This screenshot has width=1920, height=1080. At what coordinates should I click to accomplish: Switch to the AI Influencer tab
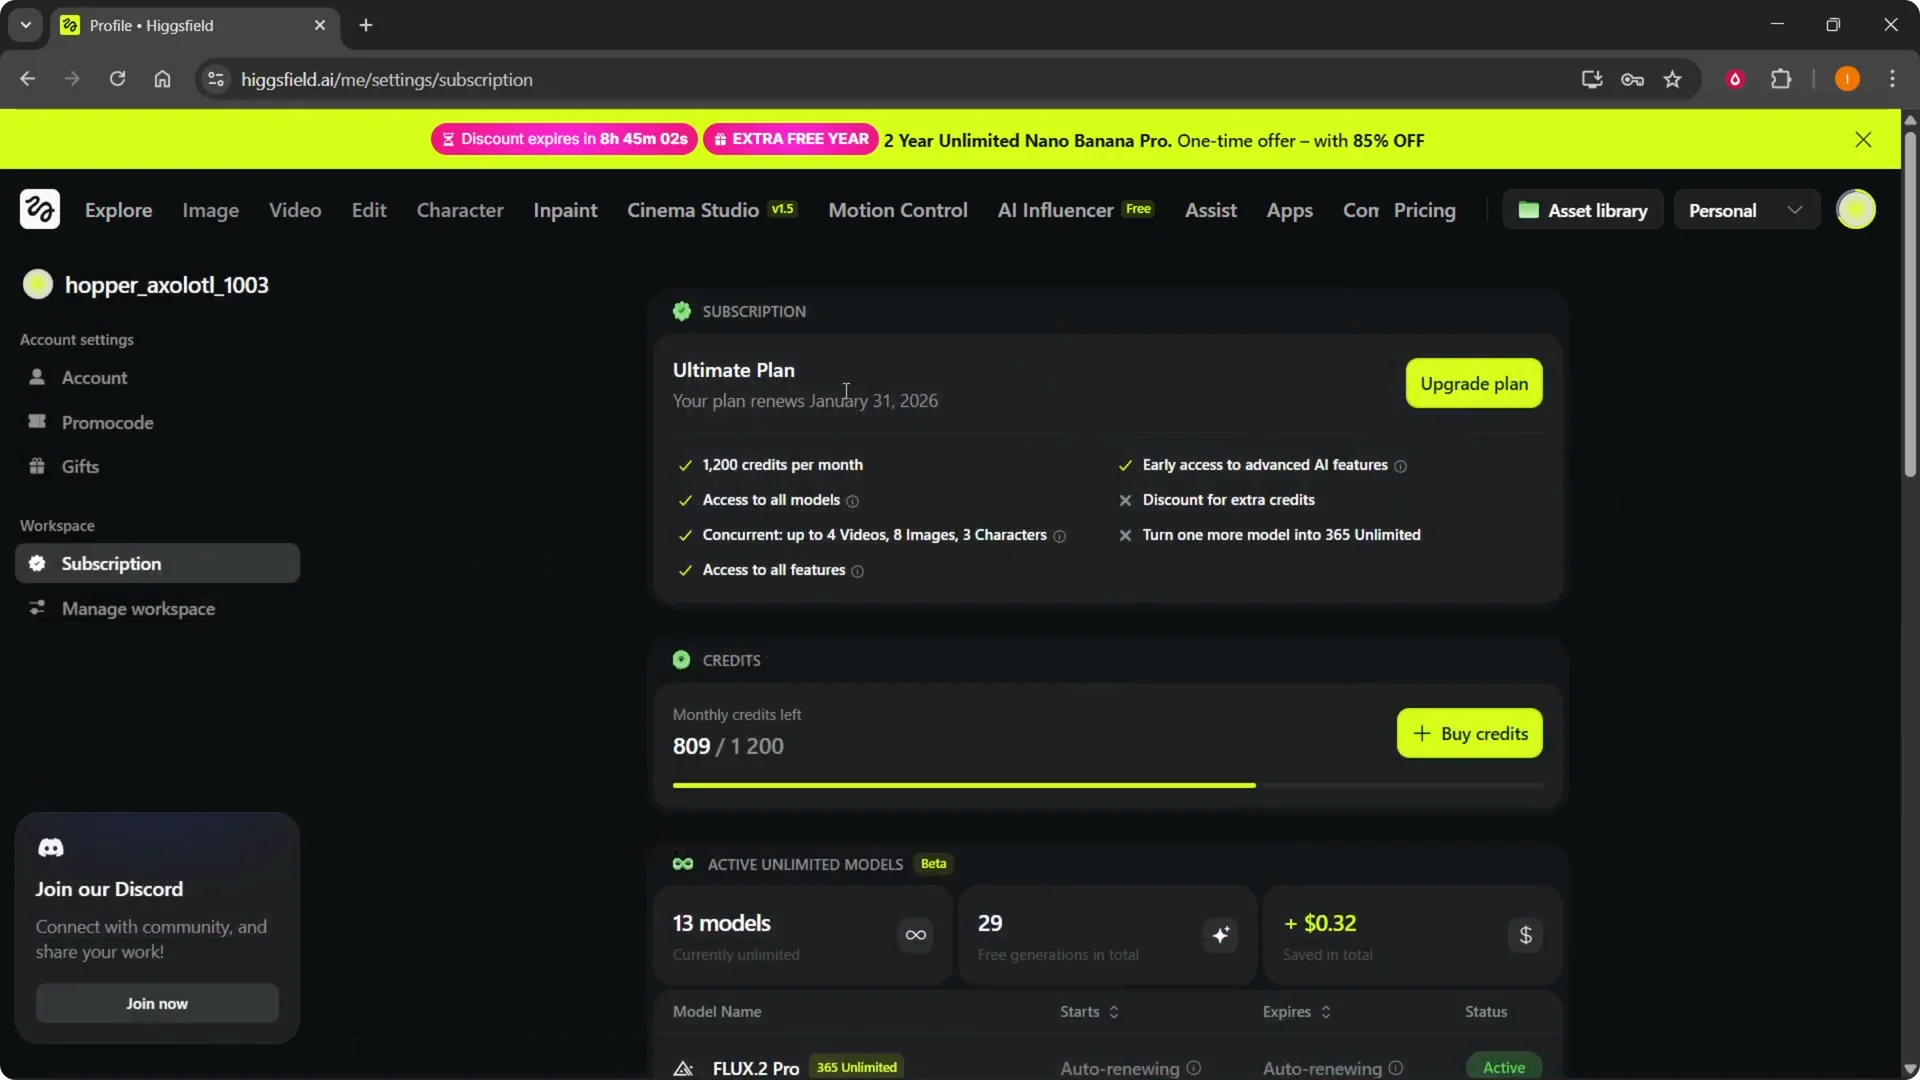pos(1053,210)
